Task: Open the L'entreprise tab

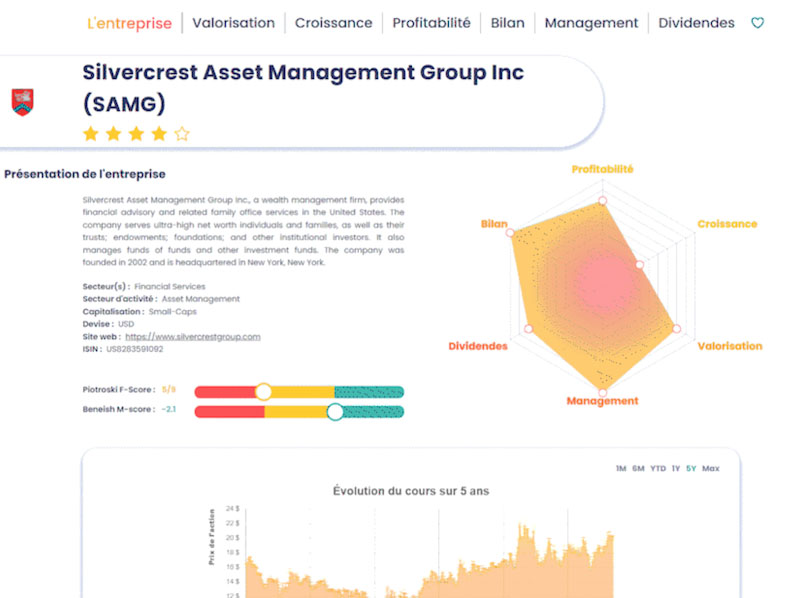Action: (130, 23)
